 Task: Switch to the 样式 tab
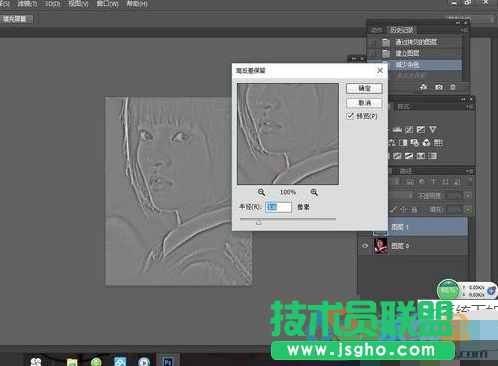tap(403, 106)
